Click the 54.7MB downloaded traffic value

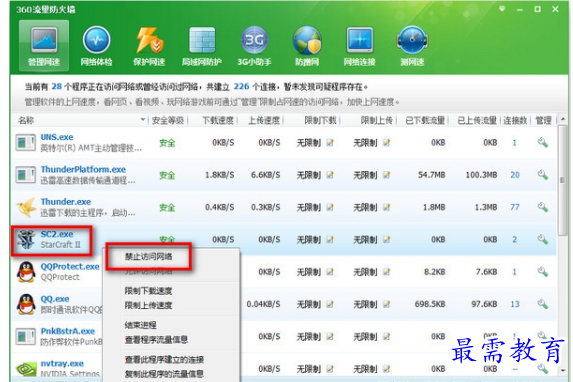click(432, 175)
